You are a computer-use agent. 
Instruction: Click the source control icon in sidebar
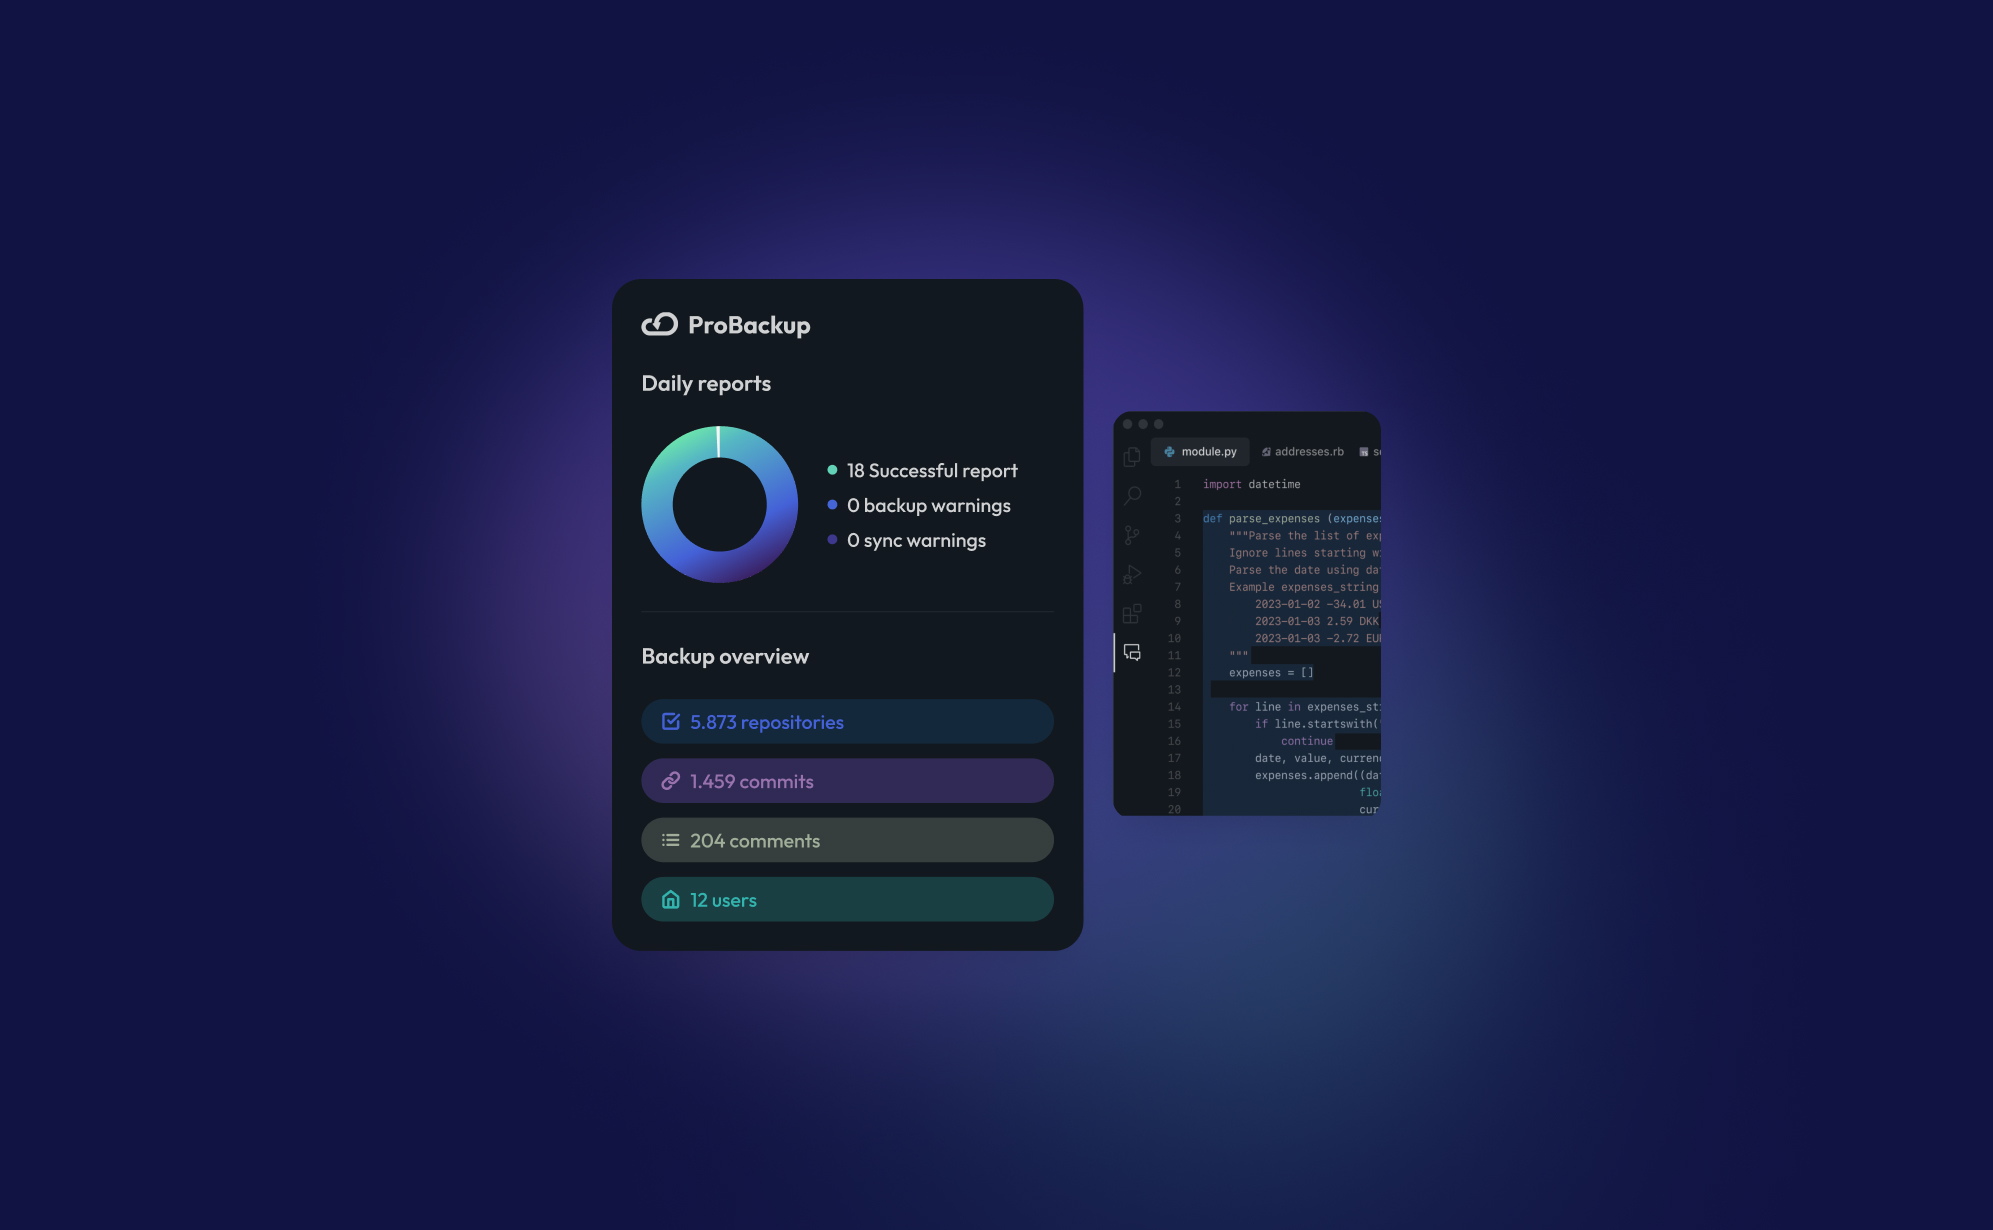1132,532
